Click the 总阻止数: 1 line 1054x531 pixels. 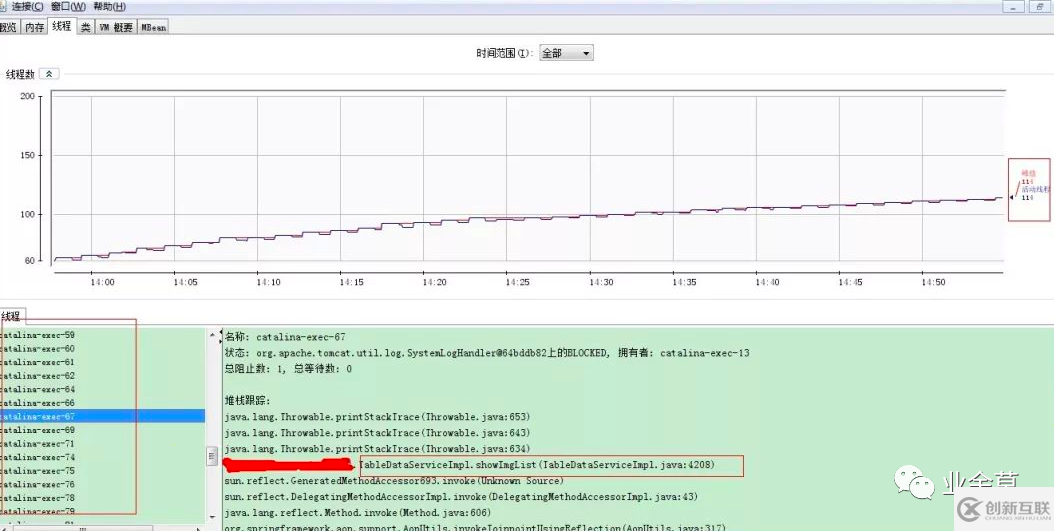click(x=288, y=369)
